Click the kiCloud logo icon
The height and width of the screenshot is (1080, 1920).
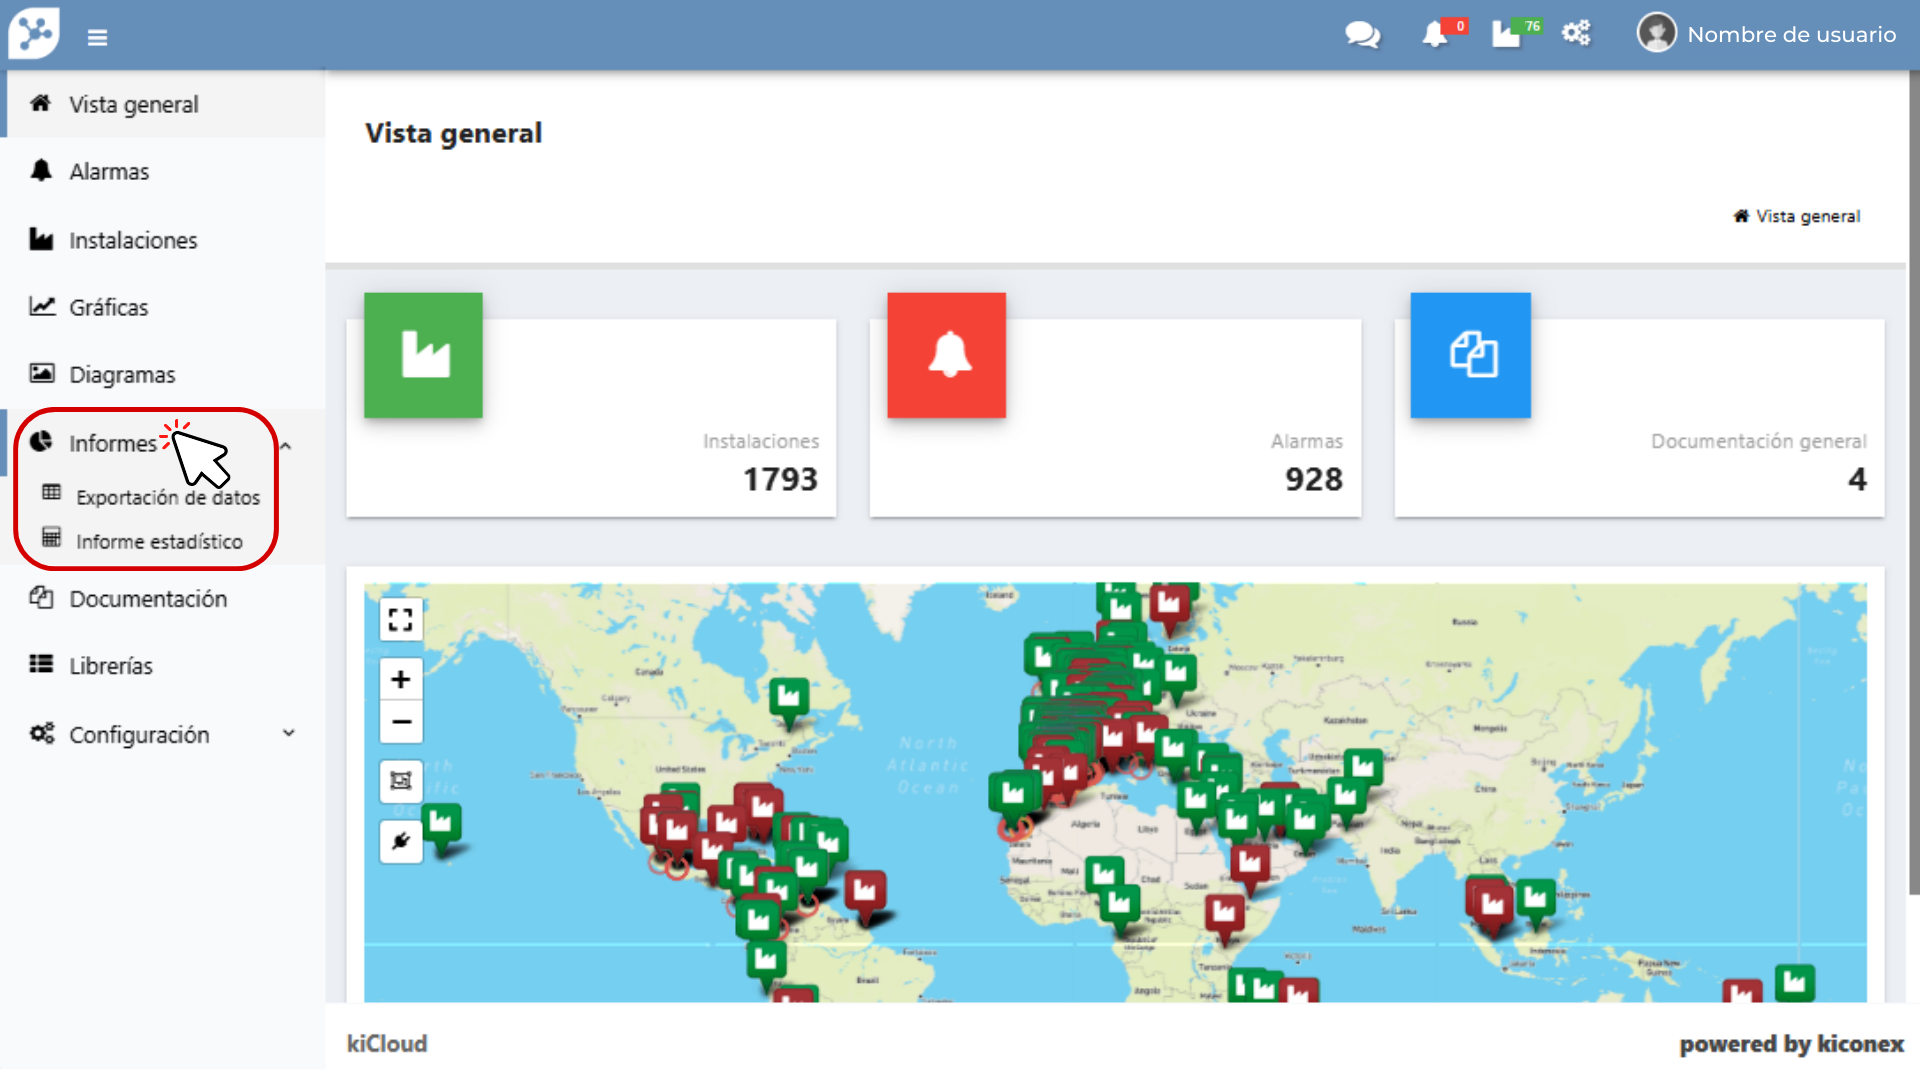(35, 34)
